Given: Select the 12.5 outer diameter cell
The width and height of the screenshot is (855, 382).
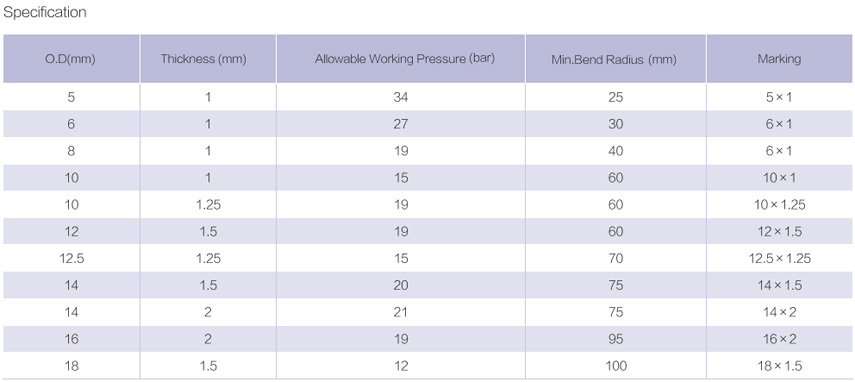Looking at the screenshot, I should tap(71, 258).
